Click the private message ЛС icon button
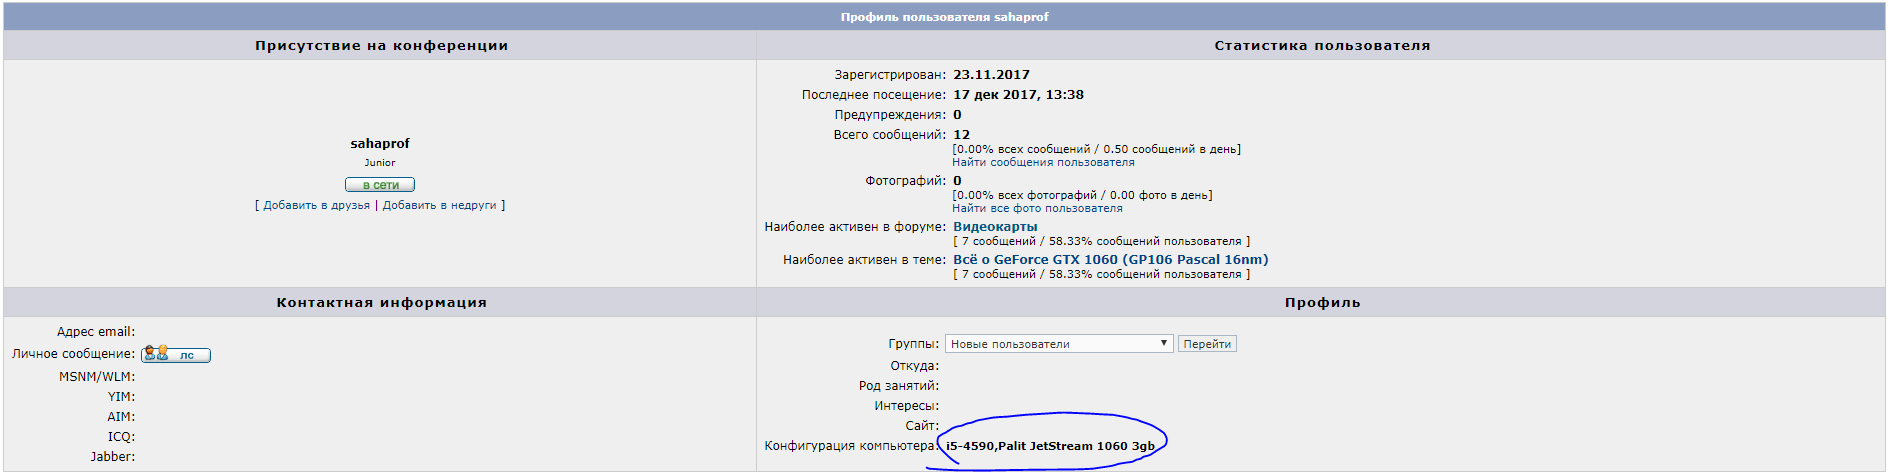Screen dimensions: 1889x475 pos(176,354)
